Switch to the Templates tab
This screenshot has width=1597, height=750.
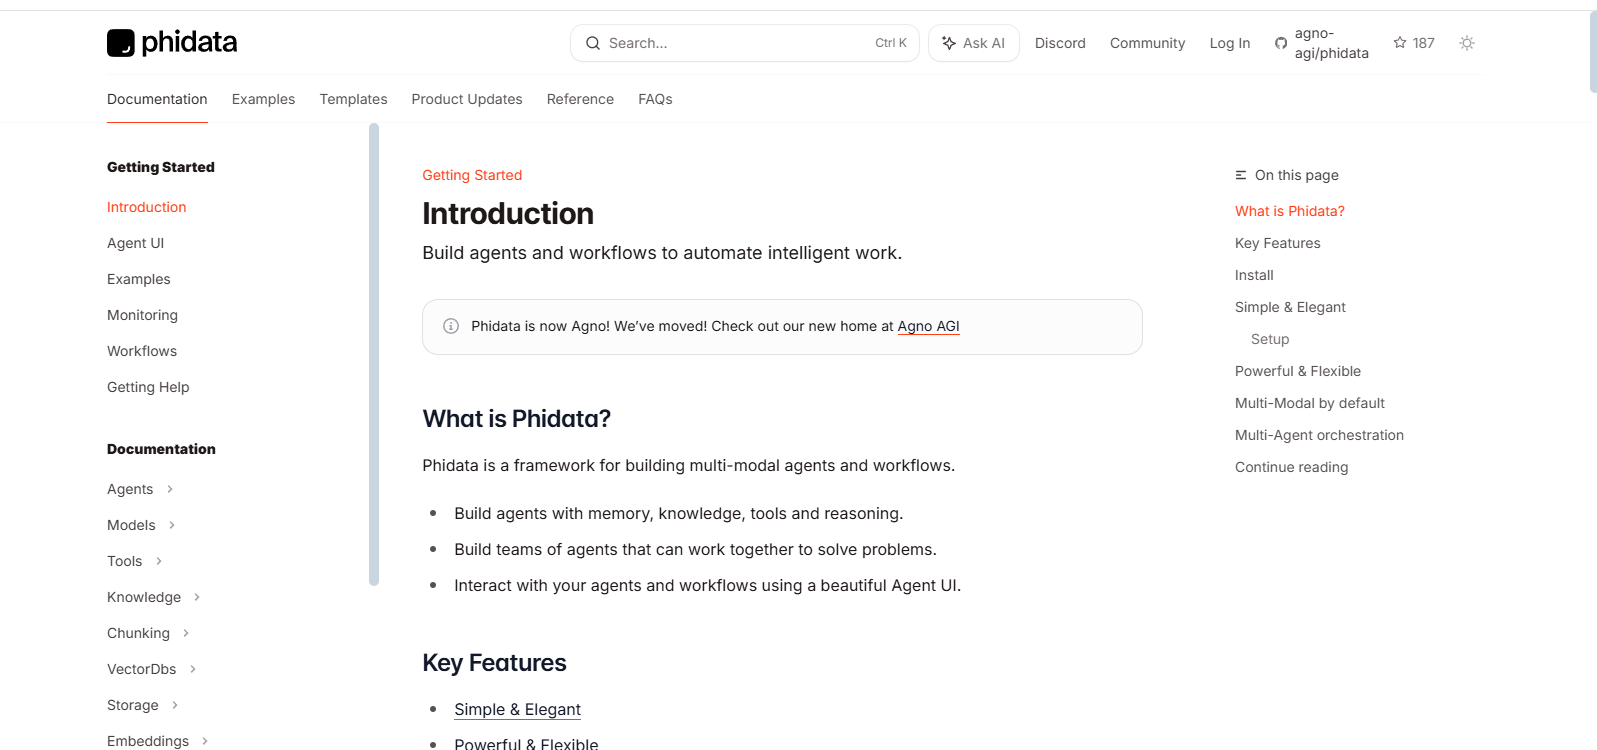pyautogui.click(x=353, y=99)
